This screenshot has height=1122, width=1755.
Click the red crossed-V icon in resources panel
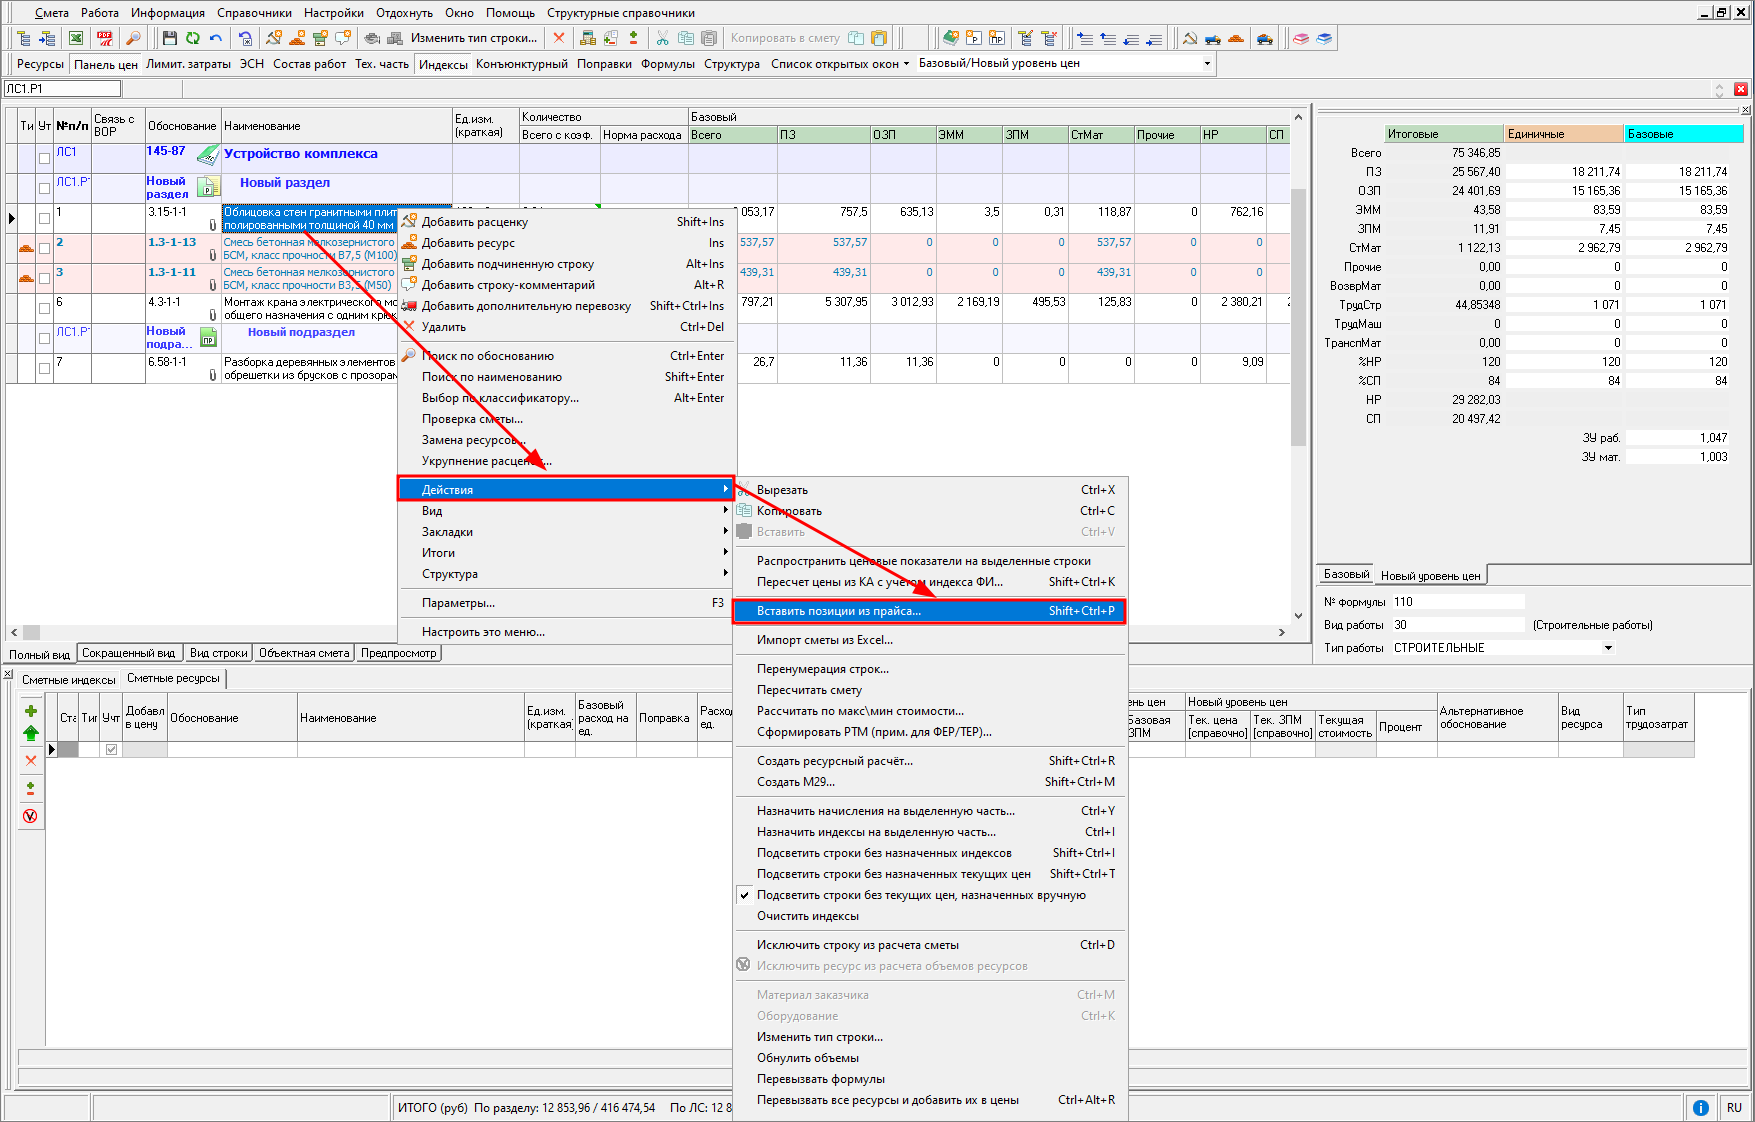(x=30, y=816)
